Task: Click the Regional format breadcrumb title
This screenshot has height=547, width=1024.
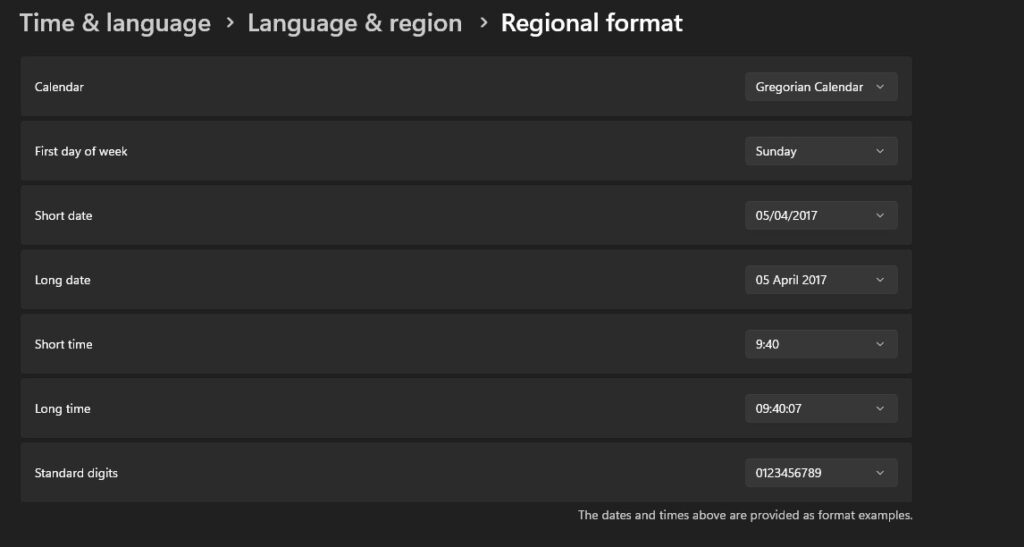Action: 591,23
